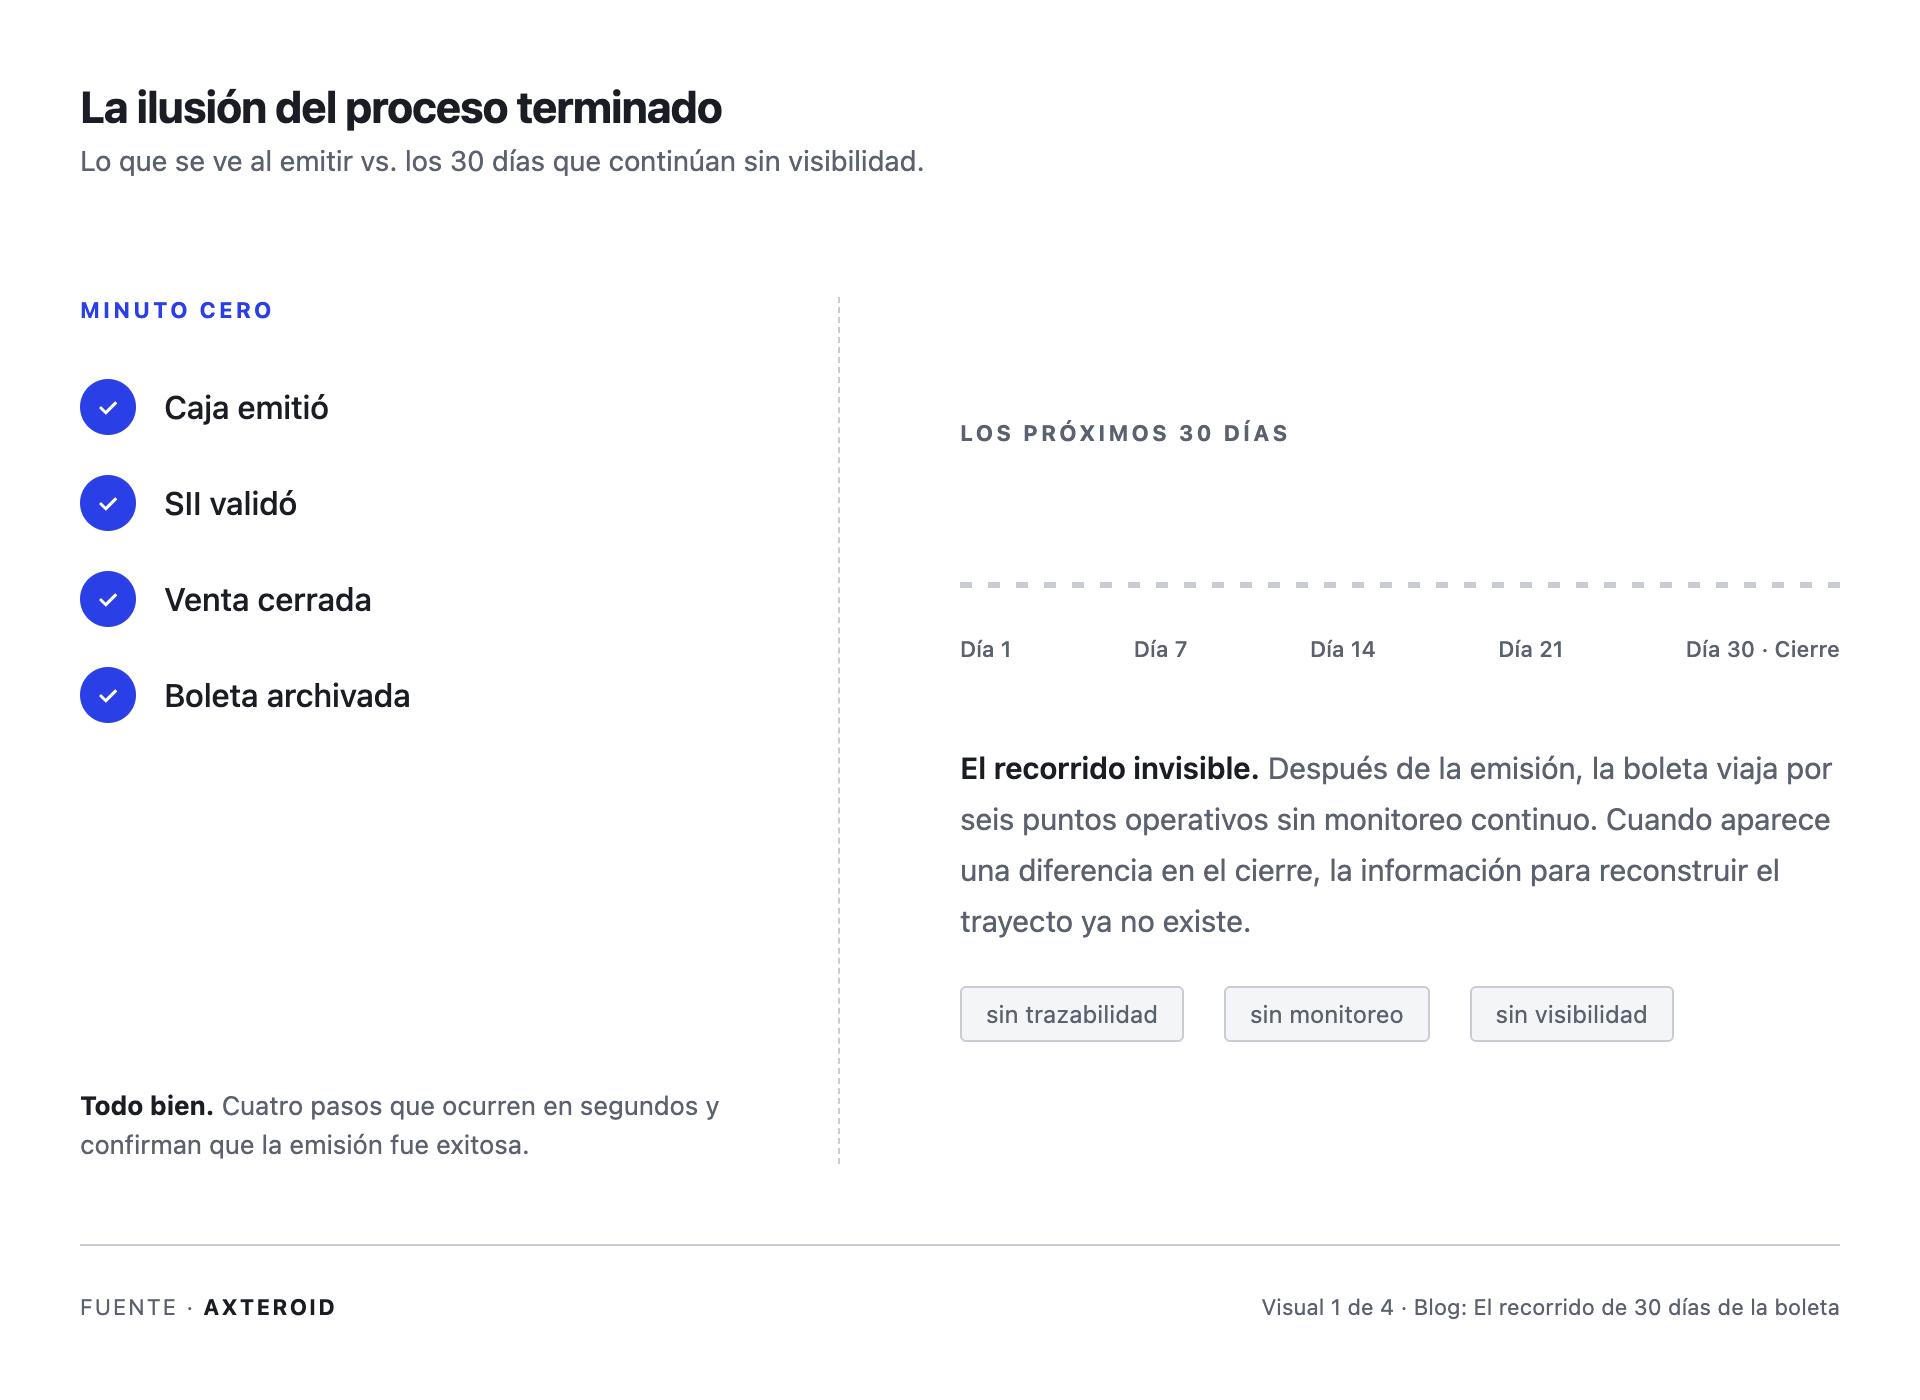Click the MINUTO CERO section heading
The height and width of the screenshot is (1400, 1920).
click(x=177, y=310)
